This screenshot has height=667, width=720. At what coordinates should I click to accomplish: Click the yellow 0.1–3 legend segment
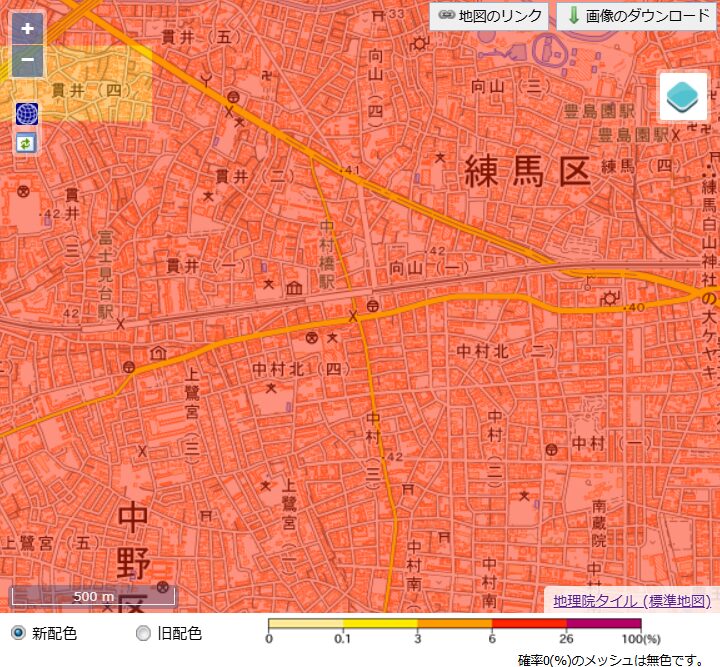point(380,624)
